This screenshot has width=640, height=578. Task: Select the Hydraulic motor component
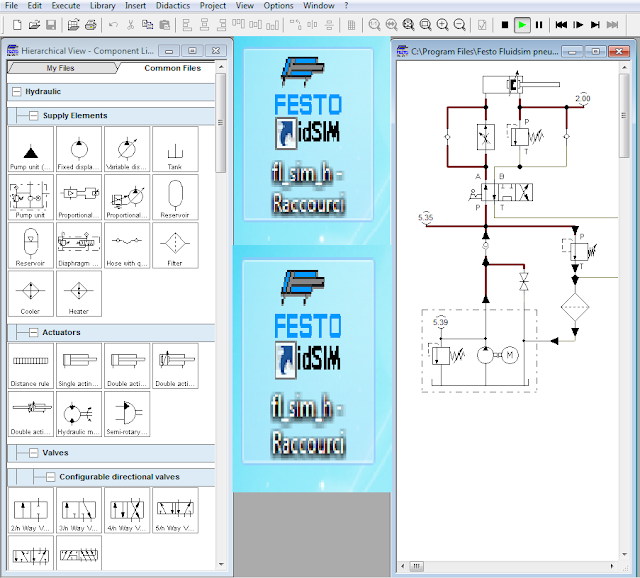pos(79,414)
